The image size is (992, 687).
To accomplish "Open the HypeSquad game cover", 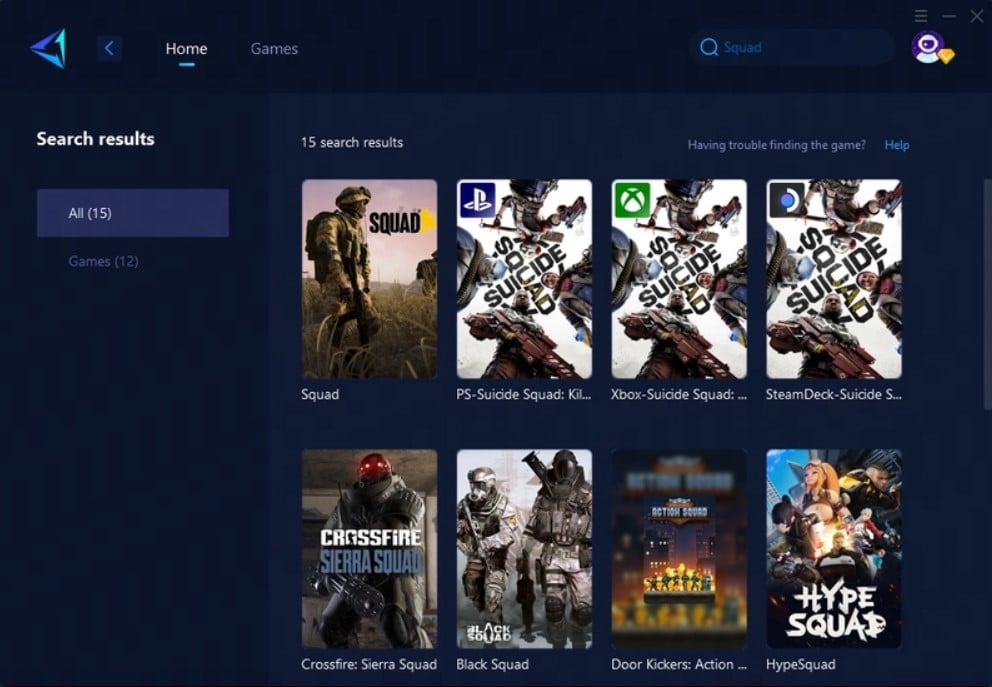I will tap(834, 549).
